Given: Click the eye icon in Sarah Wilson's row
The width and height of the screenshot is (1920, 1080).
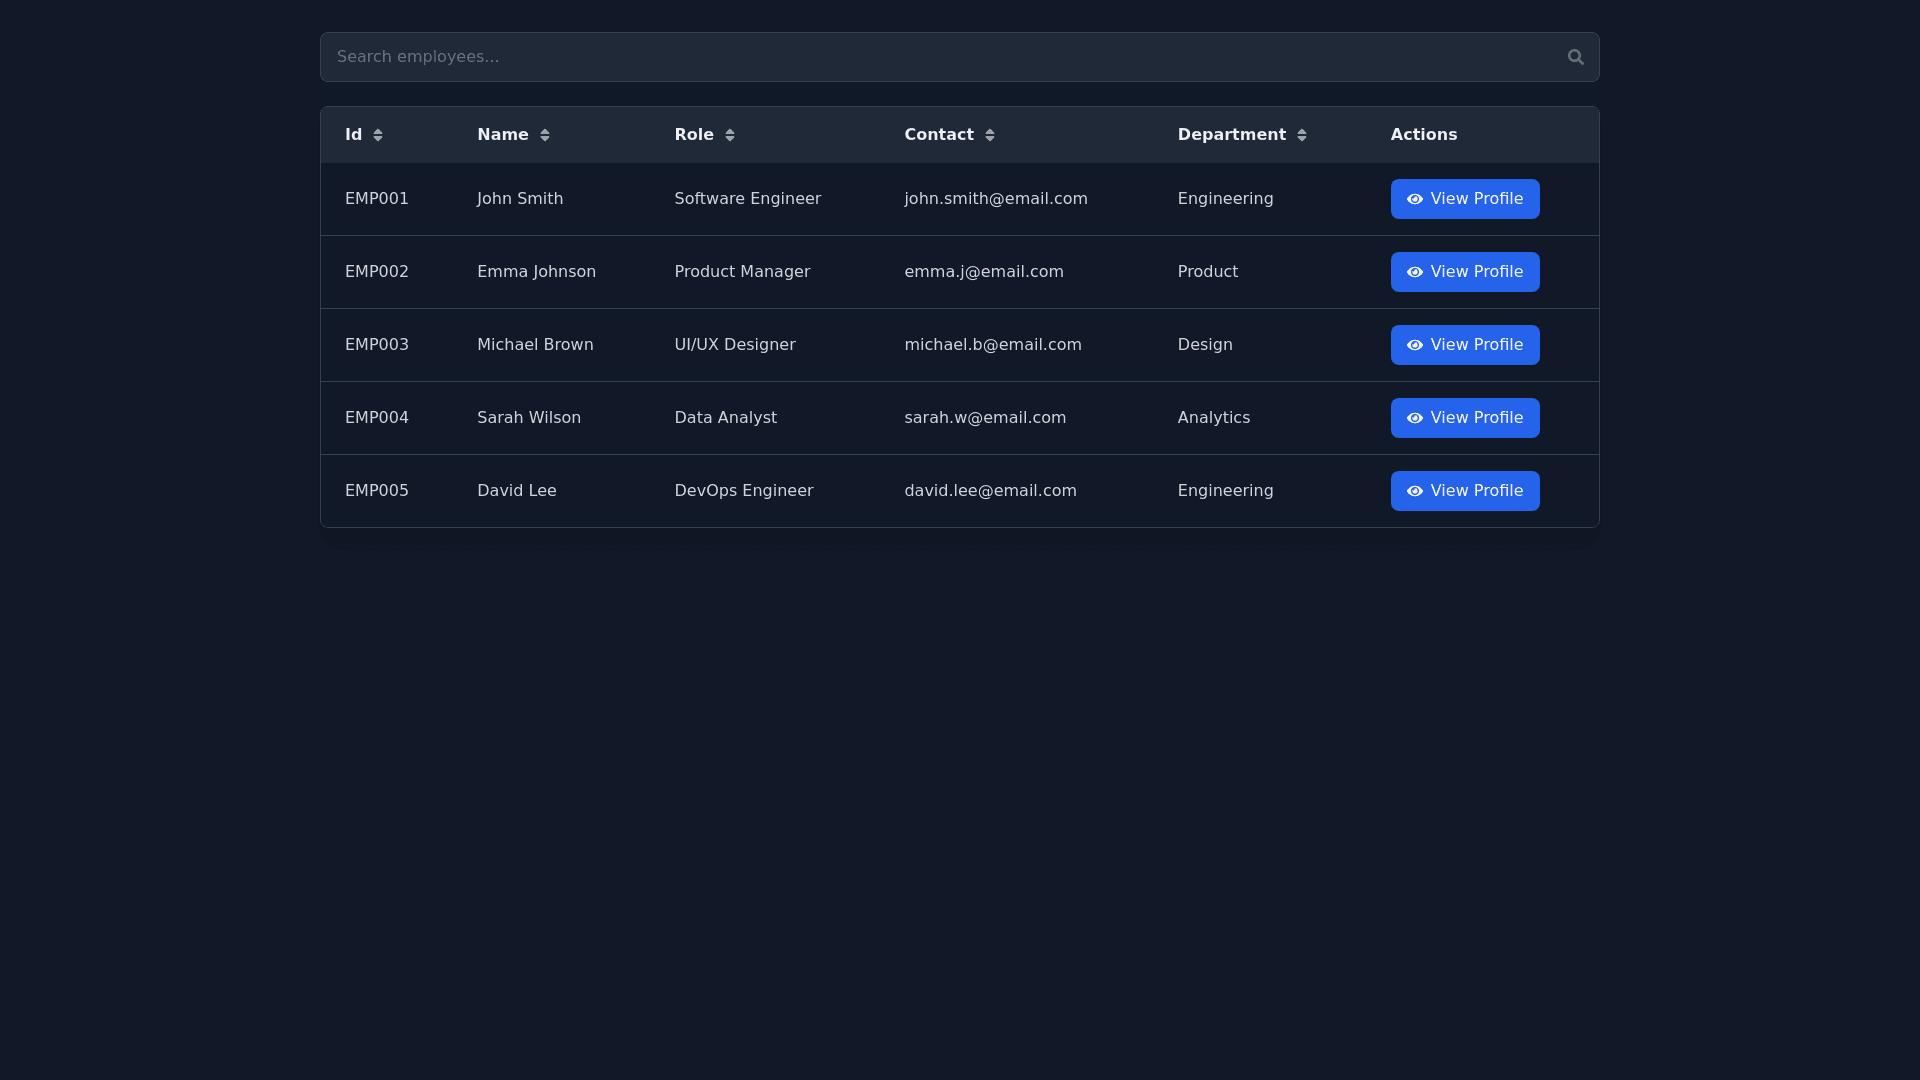Looking at the screenshot, I should (x=1415, y=418).
